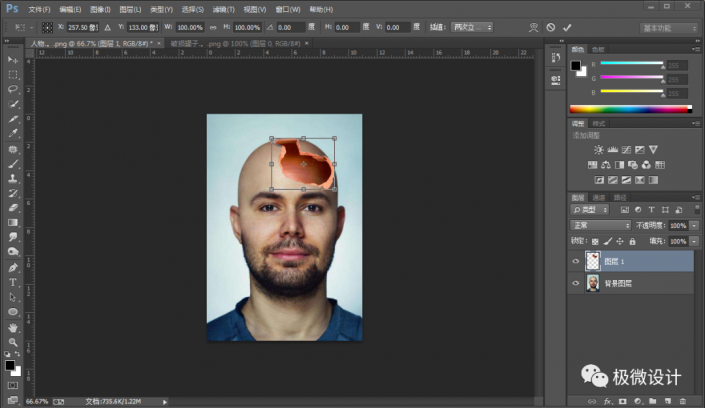The image size is (705, 408).
Task: Toggle the warp mode icon in the options bar
Action: 533,27
